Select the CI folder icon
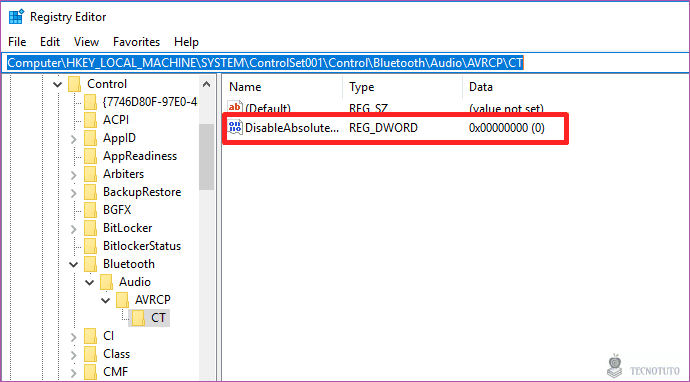Screen dimensions: 690x382 pyautogui.click(x=90, y=336)
